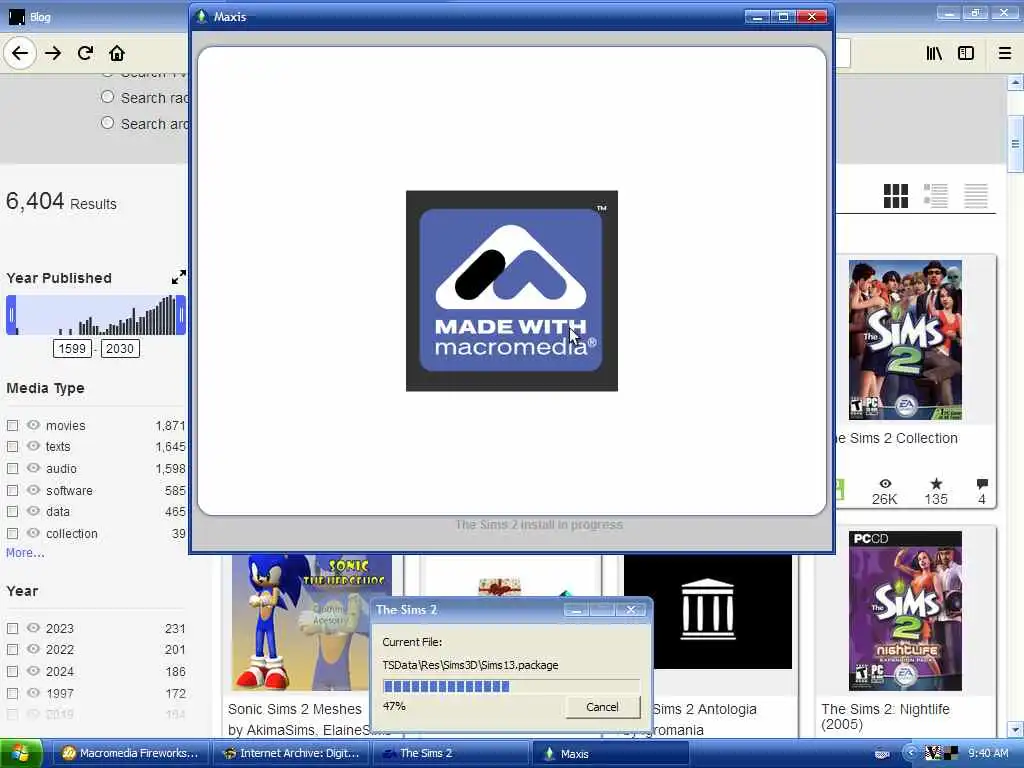Viewport: 1024px width, 768px height.
Task: Switch to Internet Archive taskbar button
Action: pos(291,754)
